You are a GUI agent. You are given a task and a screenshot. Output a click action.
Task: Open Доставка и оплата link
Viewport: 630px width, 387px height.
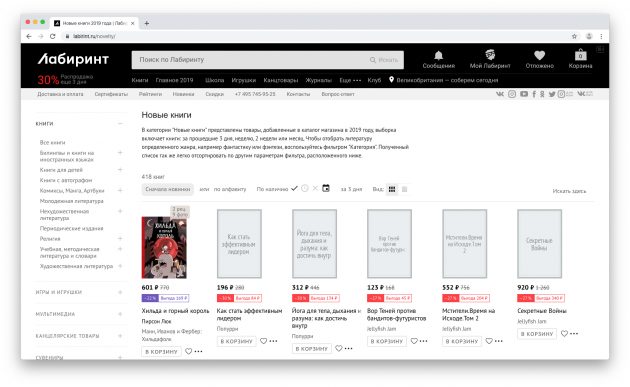60,94
